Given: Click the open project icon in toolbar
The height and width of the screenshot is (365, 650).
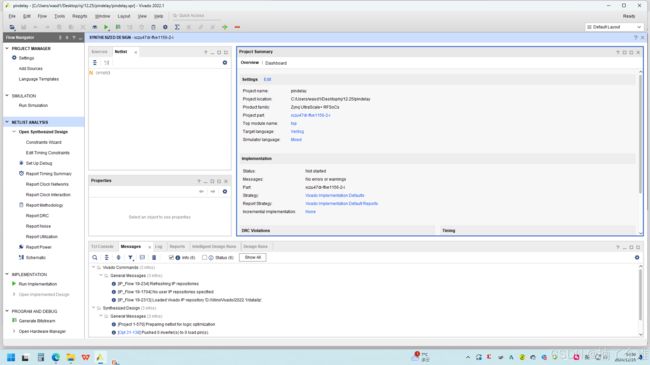Looking at the screenshot, I should (x=12, y=27).
